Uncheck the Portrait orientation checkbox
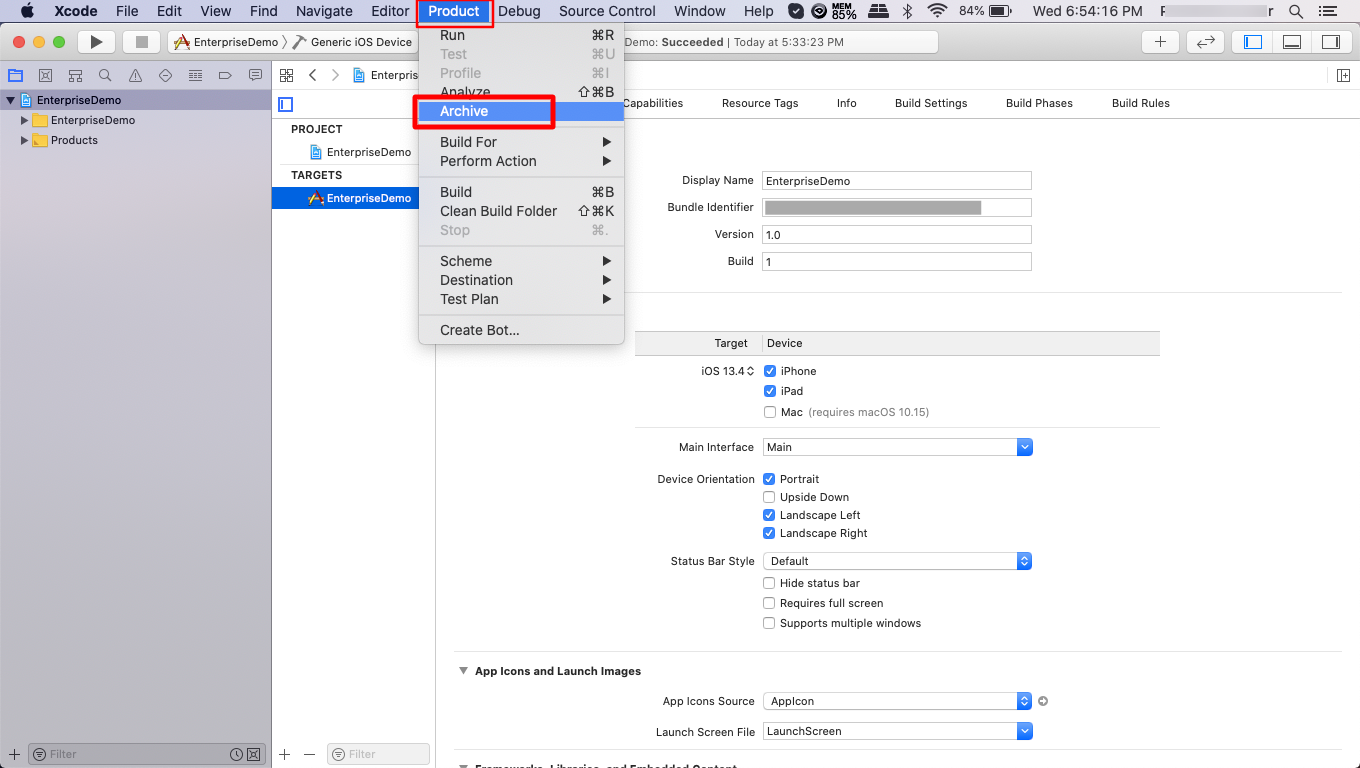 pos(769,479)
